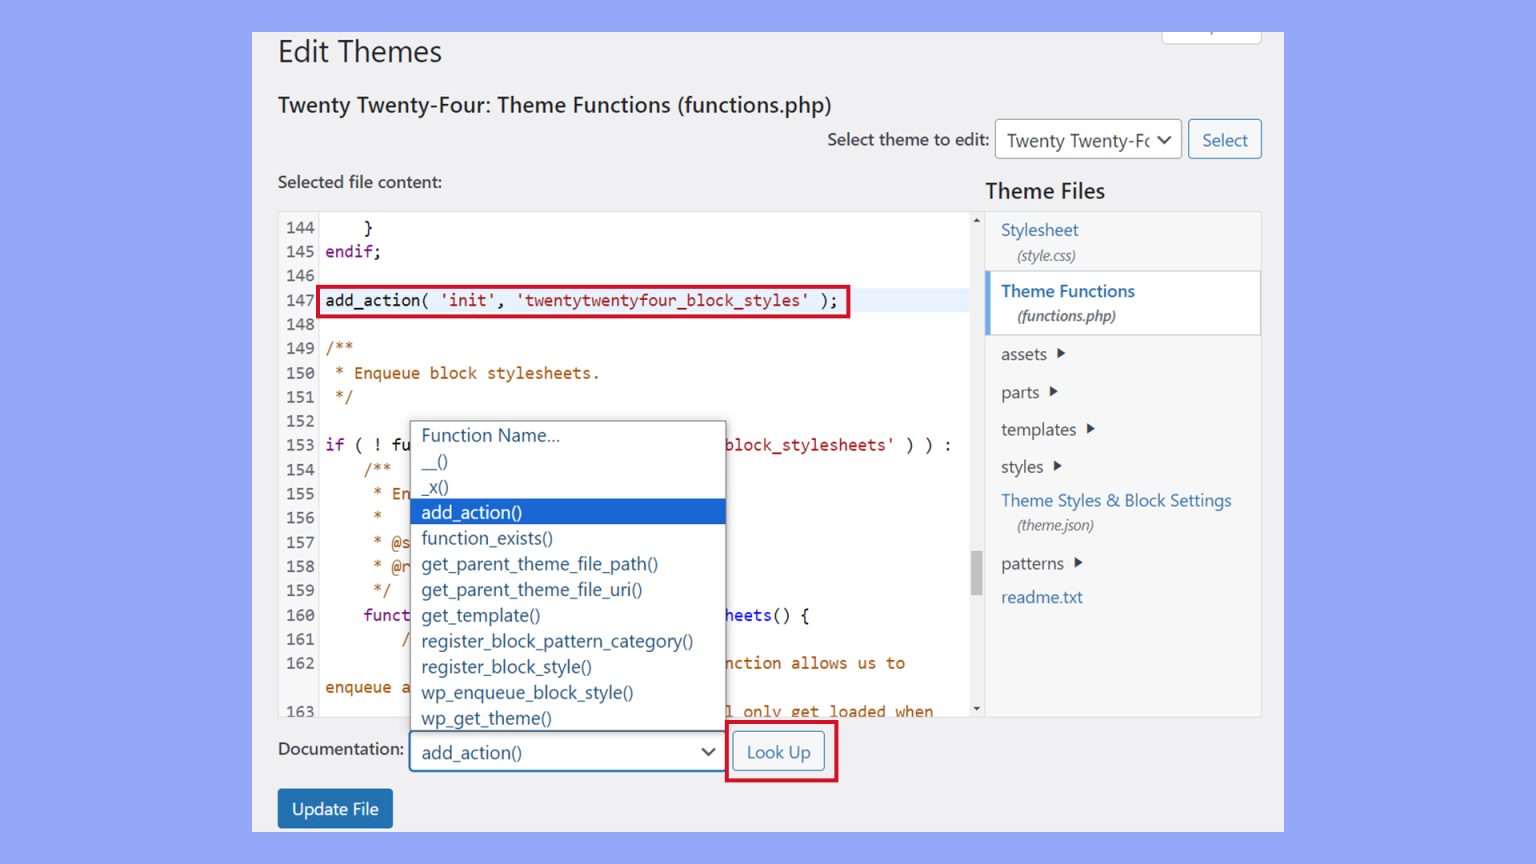Screen dimensions: 1536x864
Task: Select Theme Functions (functions.php)
Action: [1067, 291]
